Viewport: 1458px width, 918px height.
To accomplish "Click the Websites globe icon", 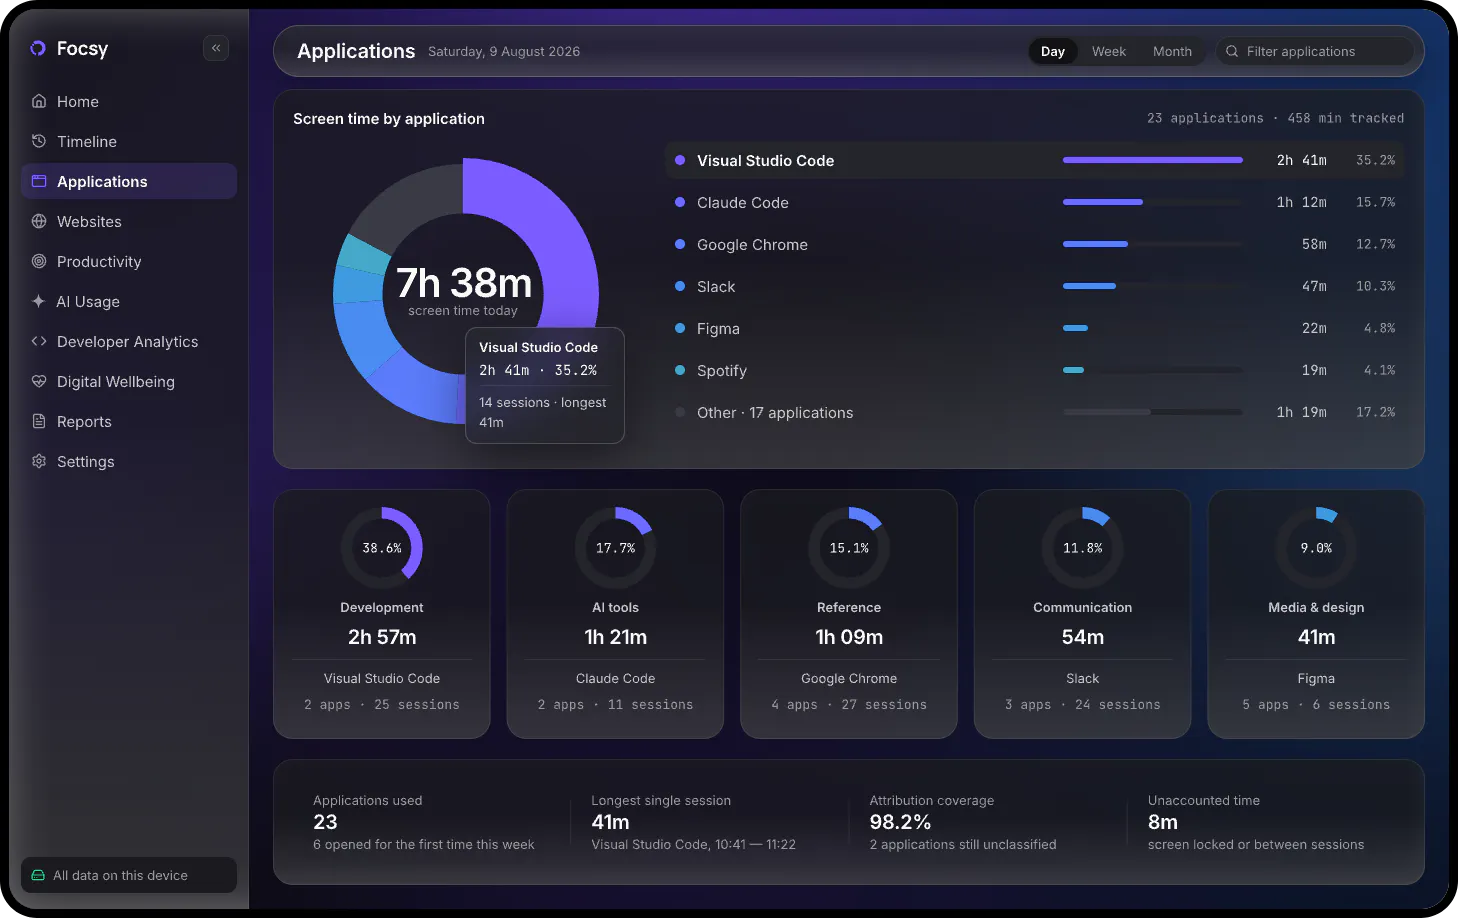I will click(x=39, y=221).
